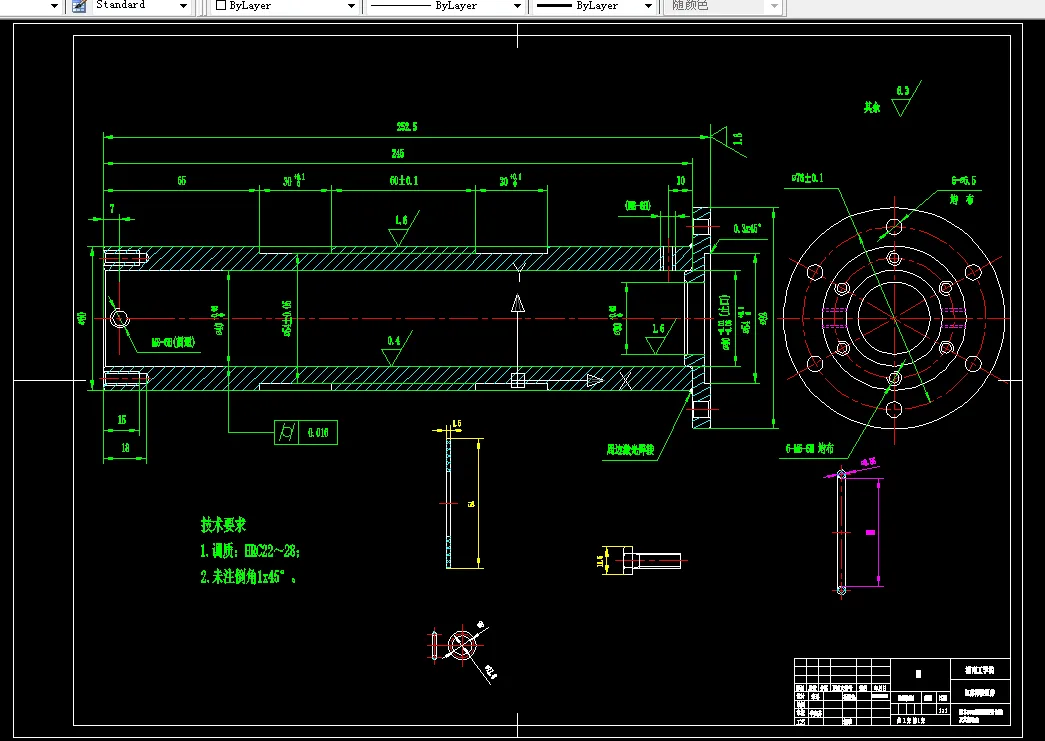Open the ByLayer linetype dropdown with thin line
This screenshot has height=741, width=1045.
[x=446, y=5]
